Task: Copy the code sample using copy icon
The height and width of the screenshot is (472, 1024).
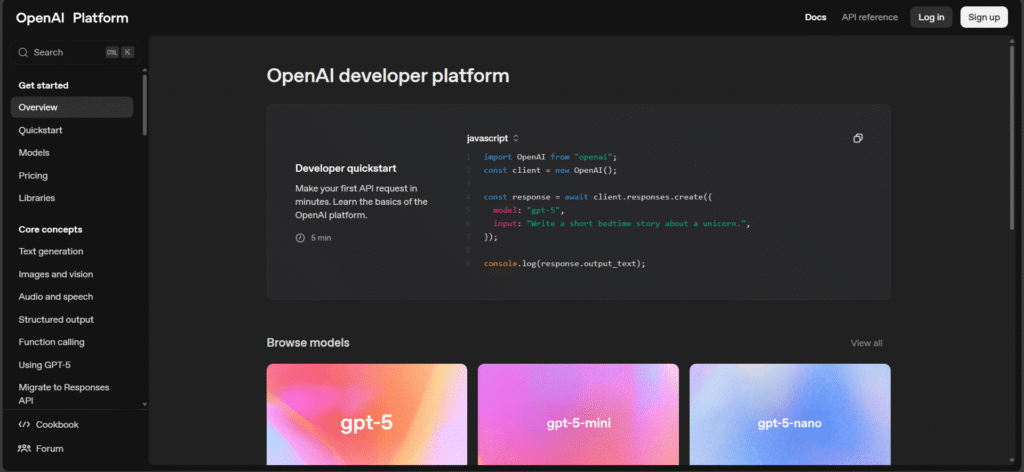Action: 858,138
